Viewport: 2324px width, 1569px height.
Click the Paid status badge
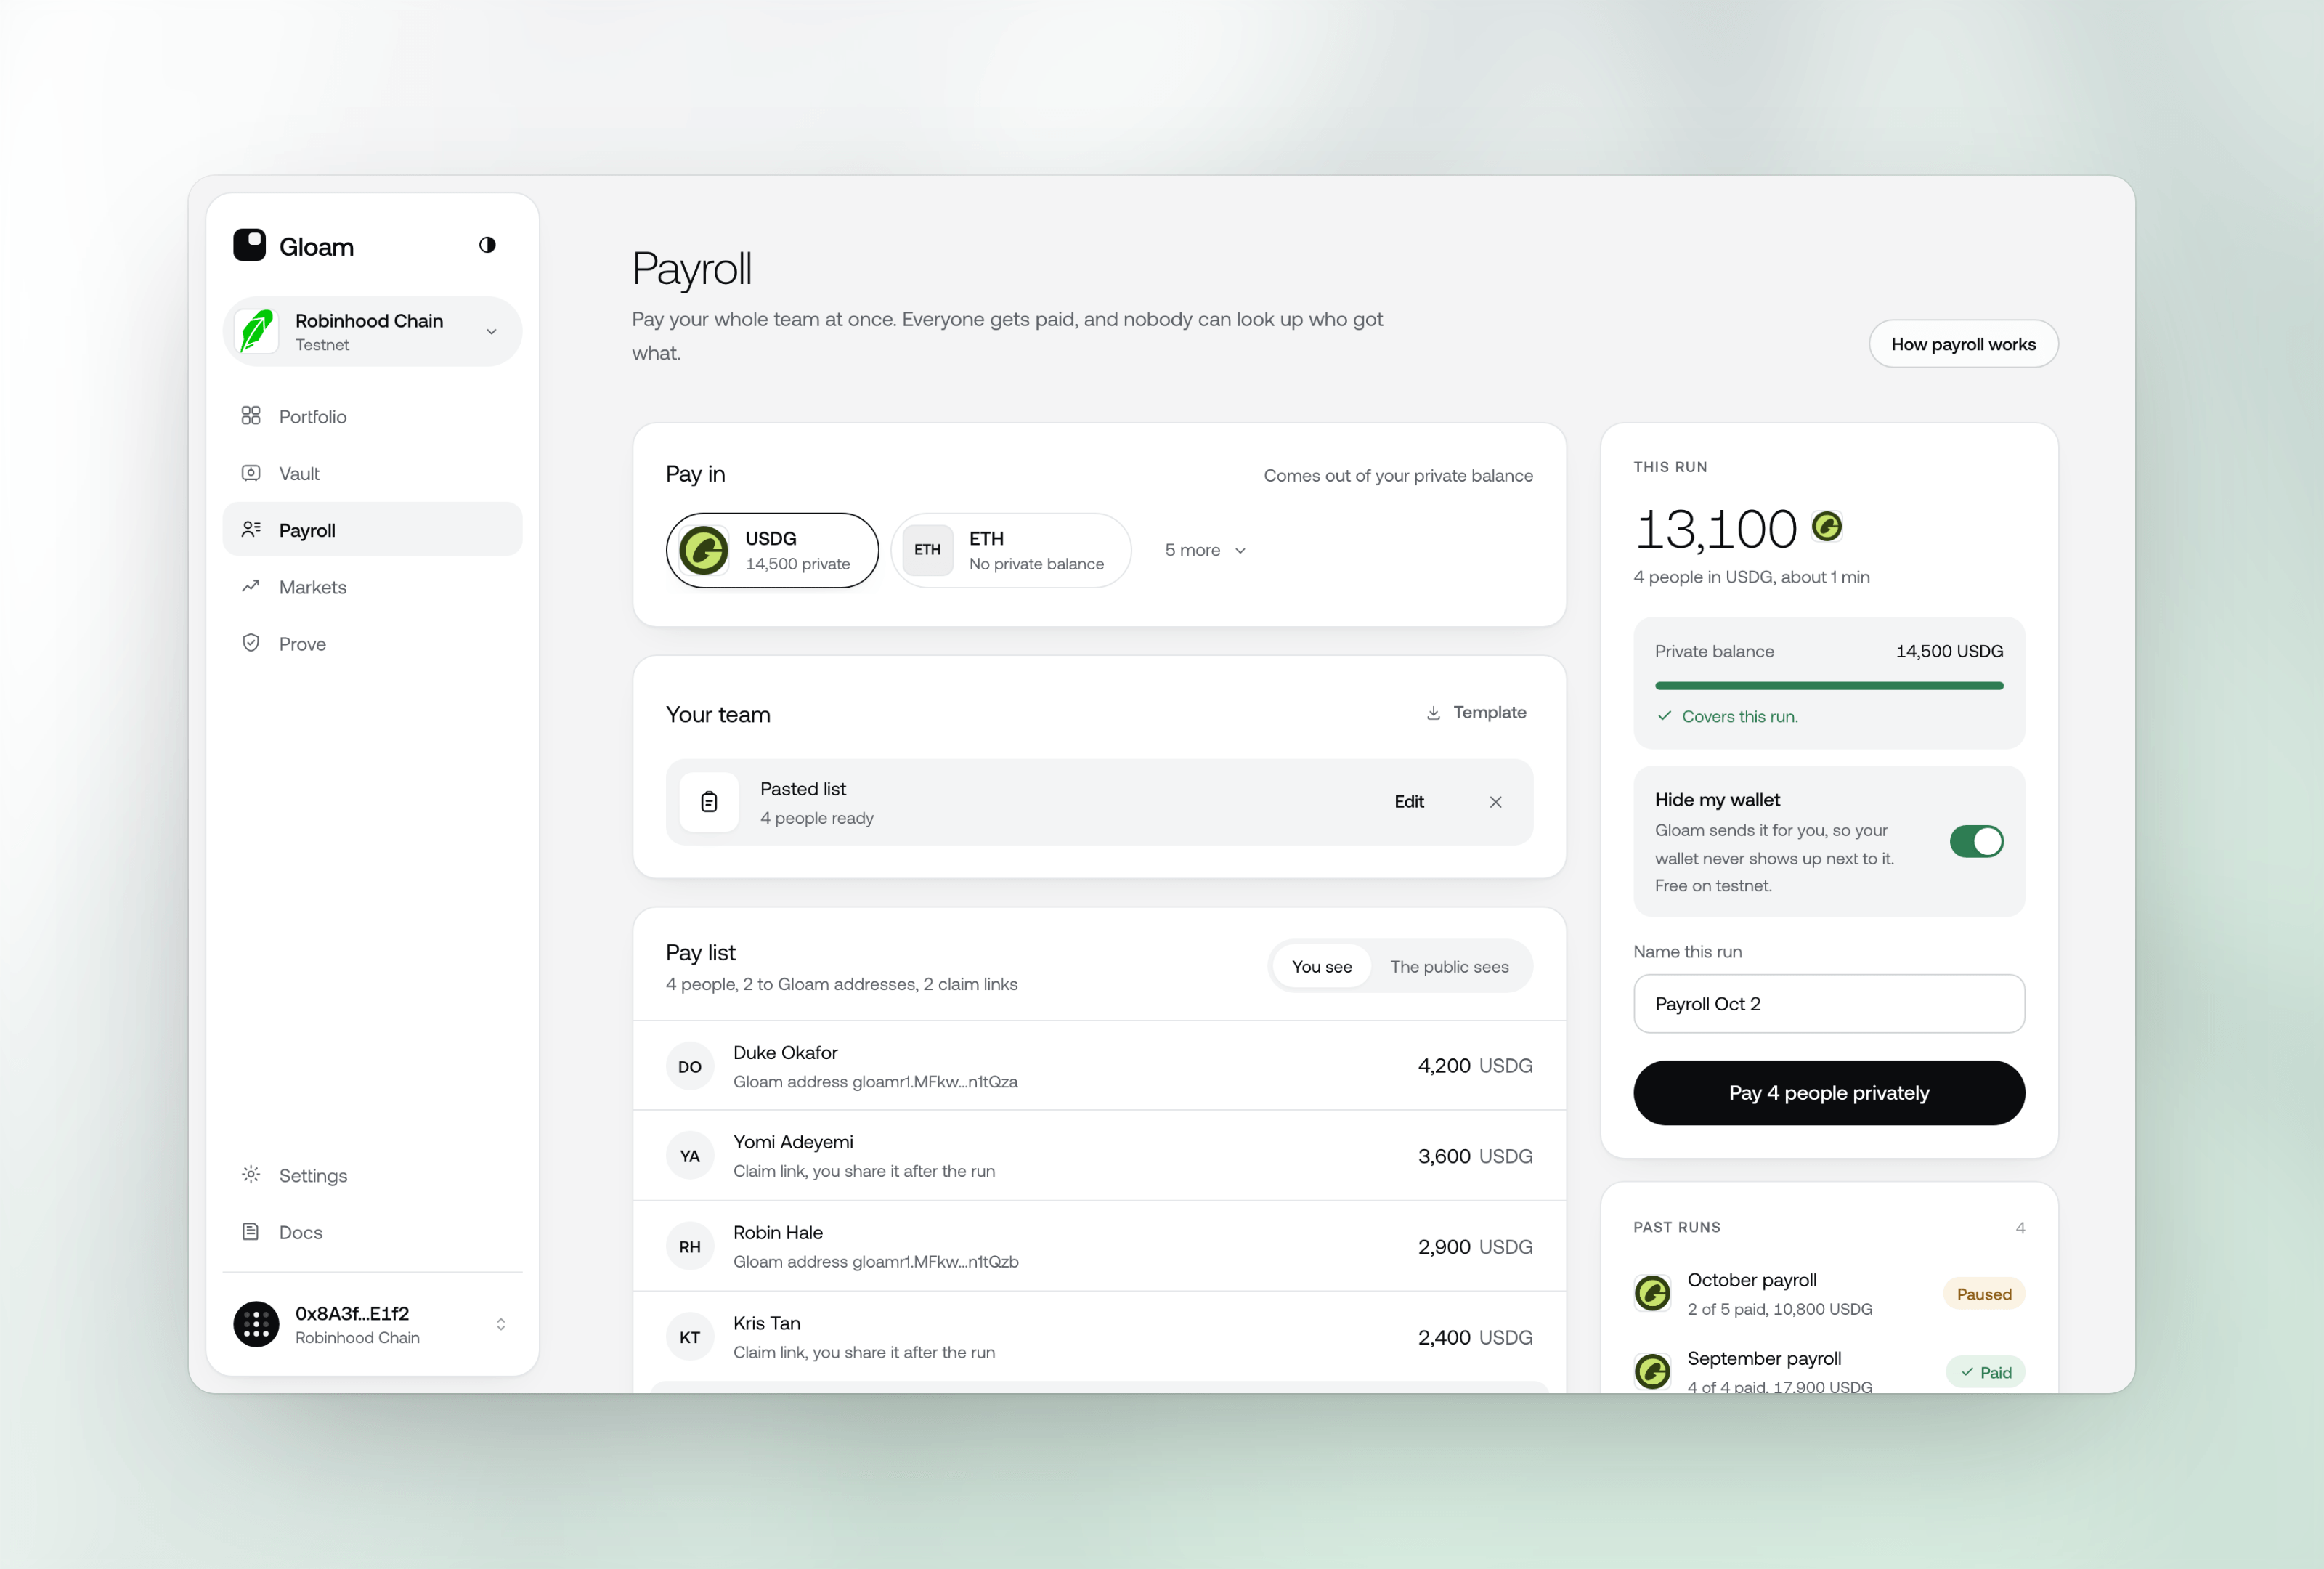pos(1986,1372)
